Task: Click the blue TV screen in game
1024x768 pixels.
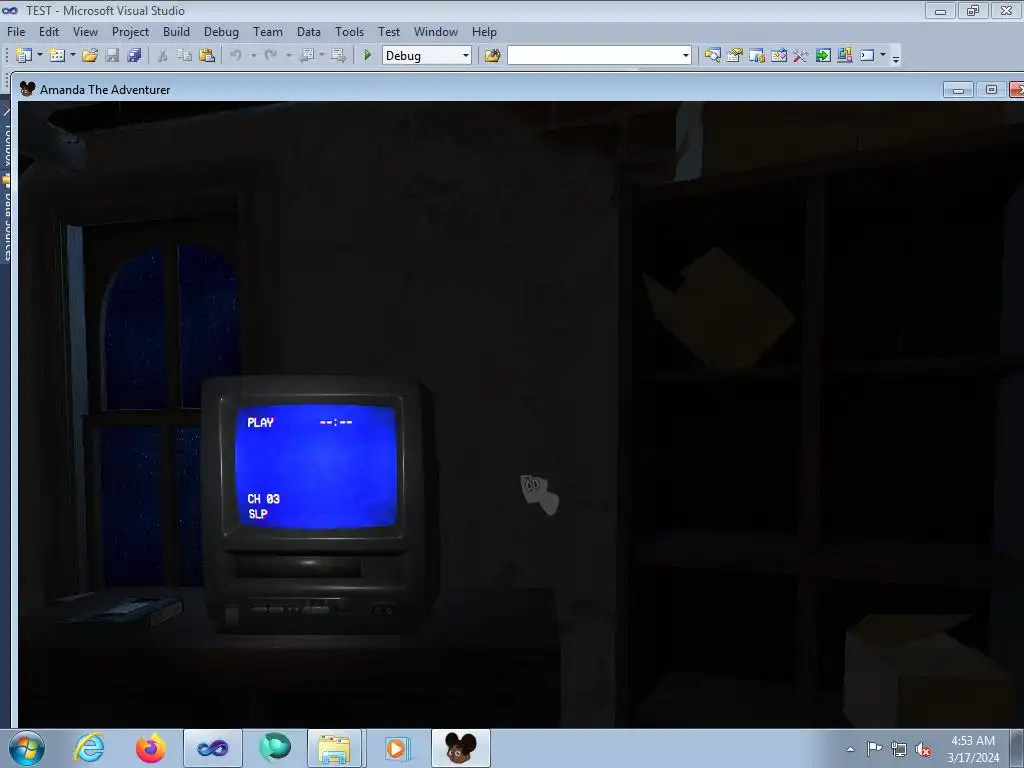Action: (315, 466)
